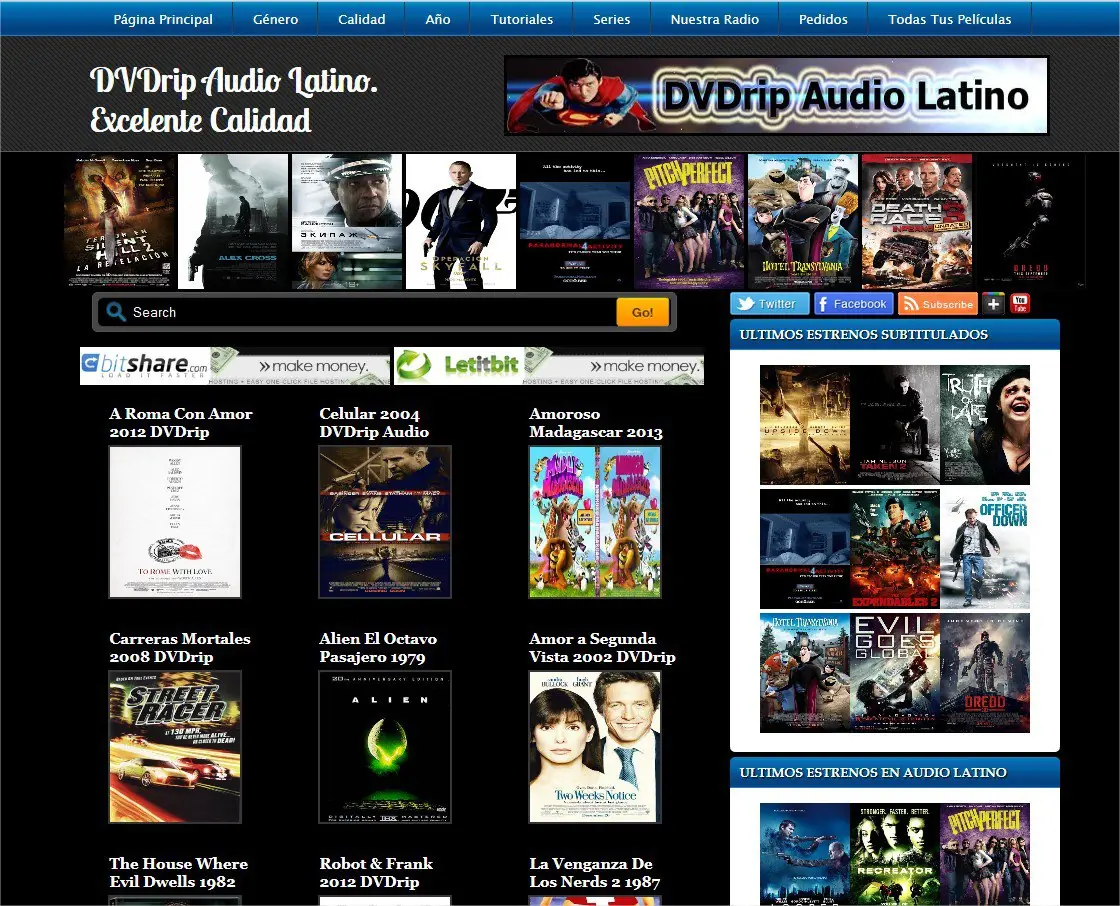Open the Género menu

tap(275, 19)
